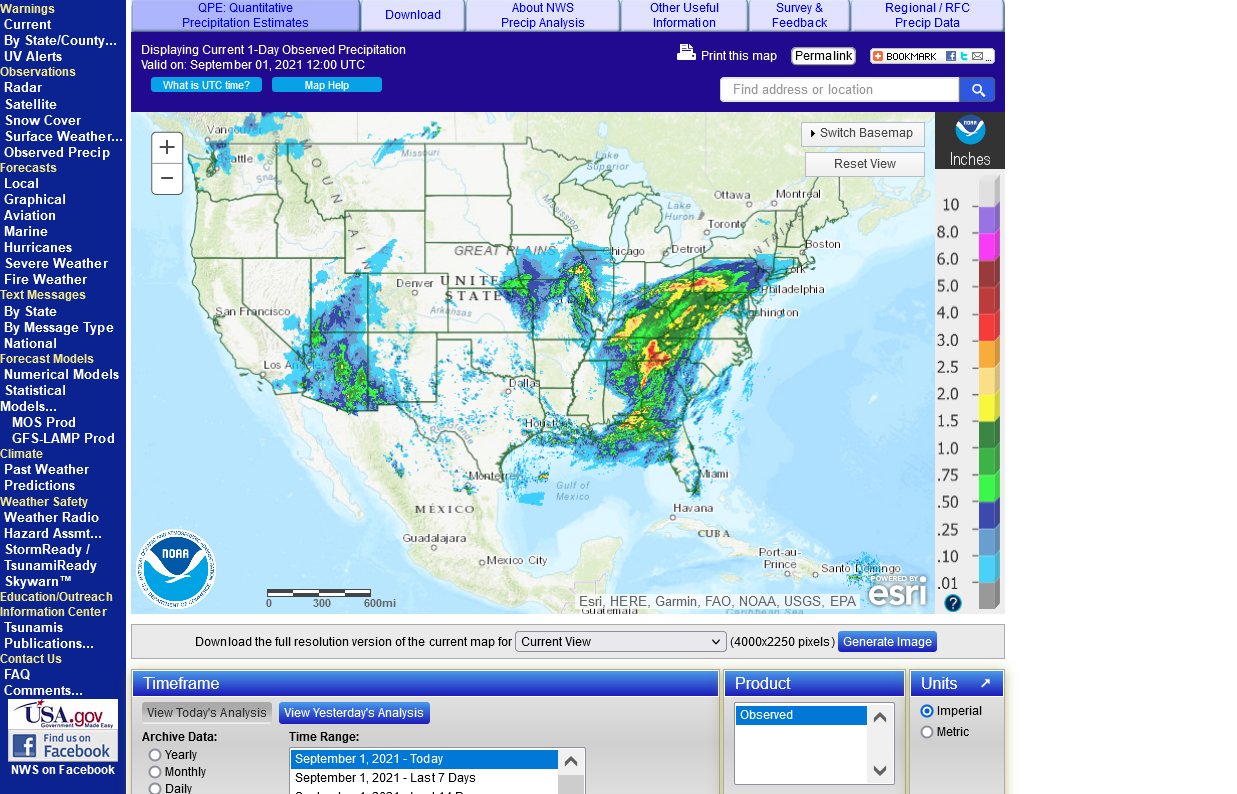Screen dimensions: 1237x794
Task: Open the Skywarn link
Action: coord(38,581)
